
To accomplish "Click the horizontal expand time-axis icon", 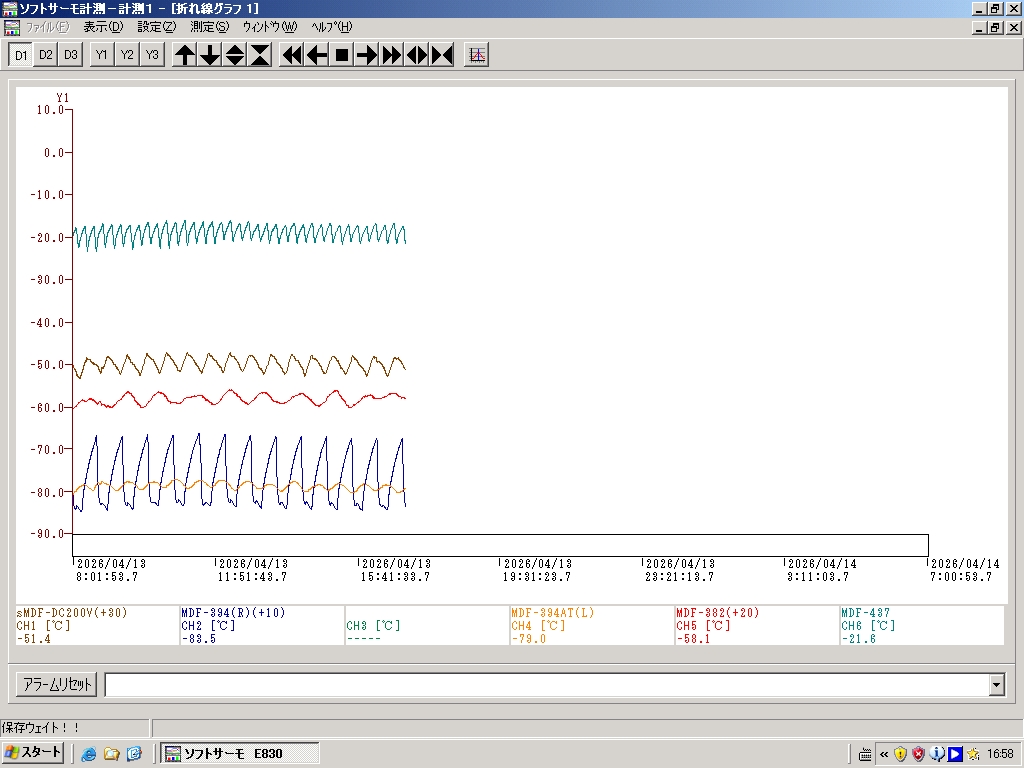I will [417, 55].
